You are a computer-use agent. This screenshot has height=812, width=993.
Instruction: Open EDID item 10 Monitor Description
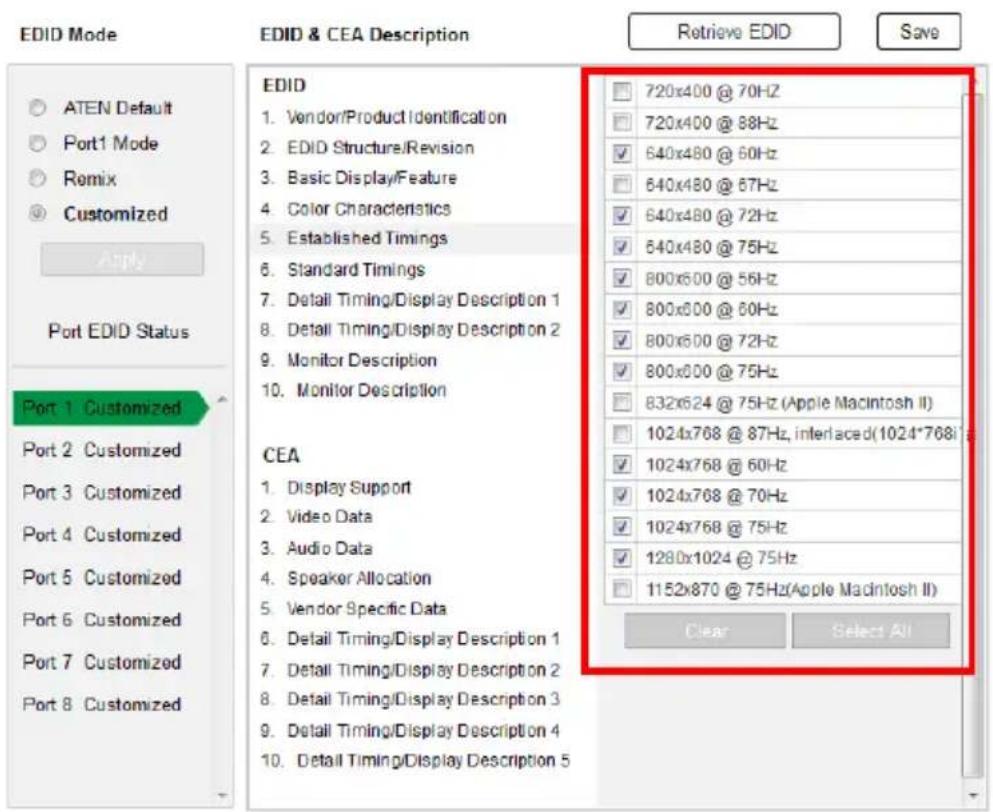tap(353, 390)
